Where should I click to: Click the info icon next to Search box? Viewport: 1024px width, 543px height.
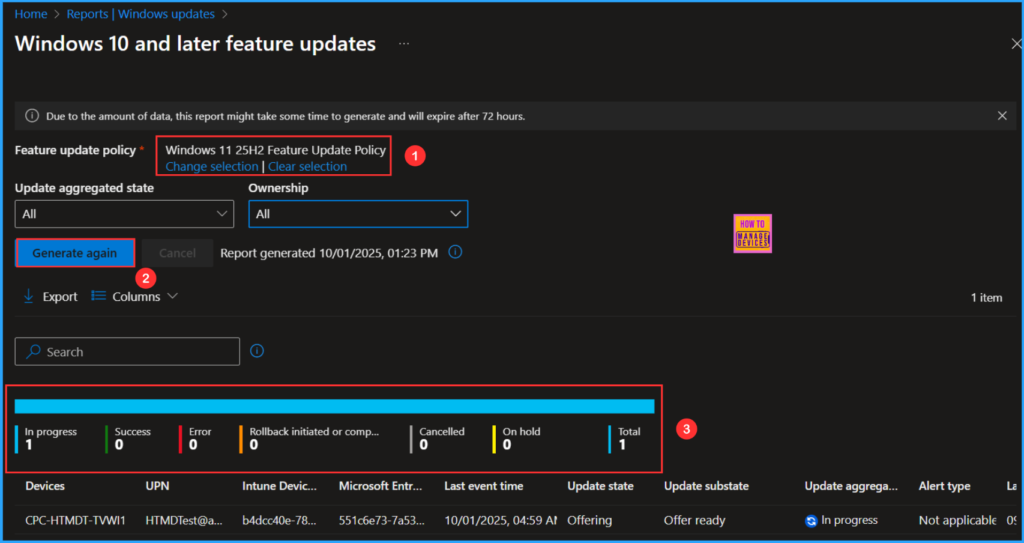click(257, 351)
